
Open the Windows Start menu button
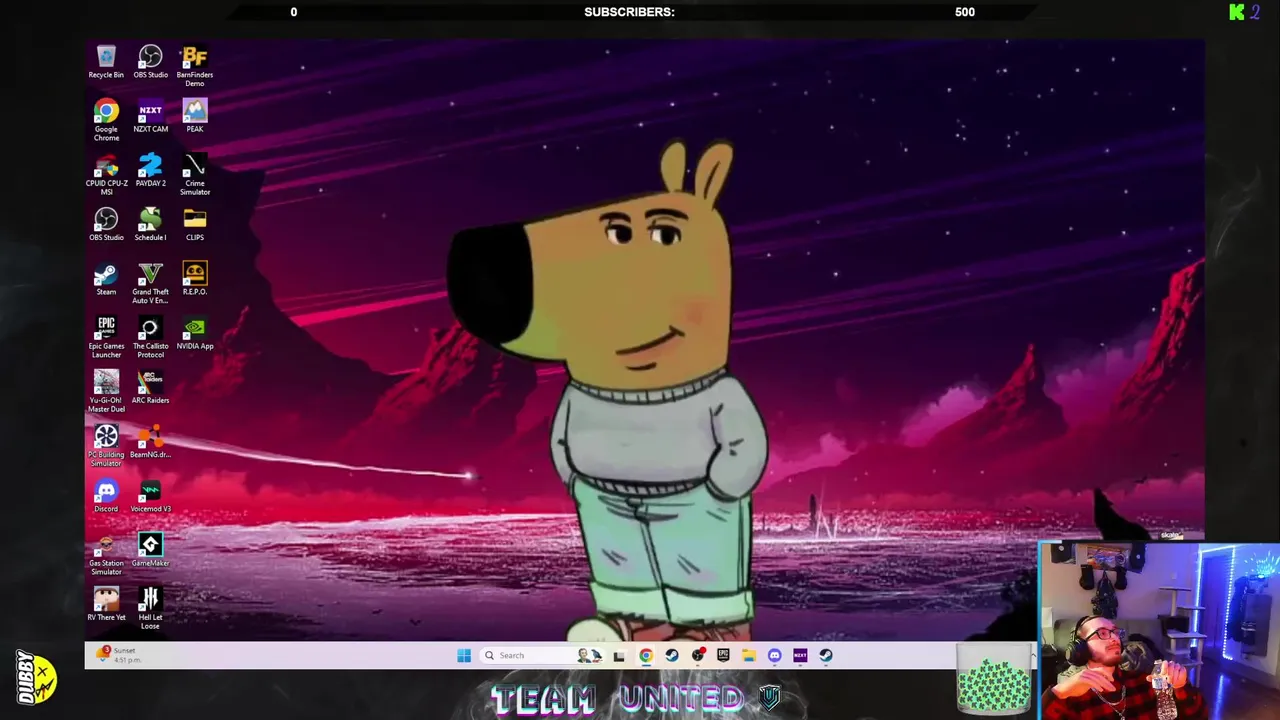tap(464, 656)
